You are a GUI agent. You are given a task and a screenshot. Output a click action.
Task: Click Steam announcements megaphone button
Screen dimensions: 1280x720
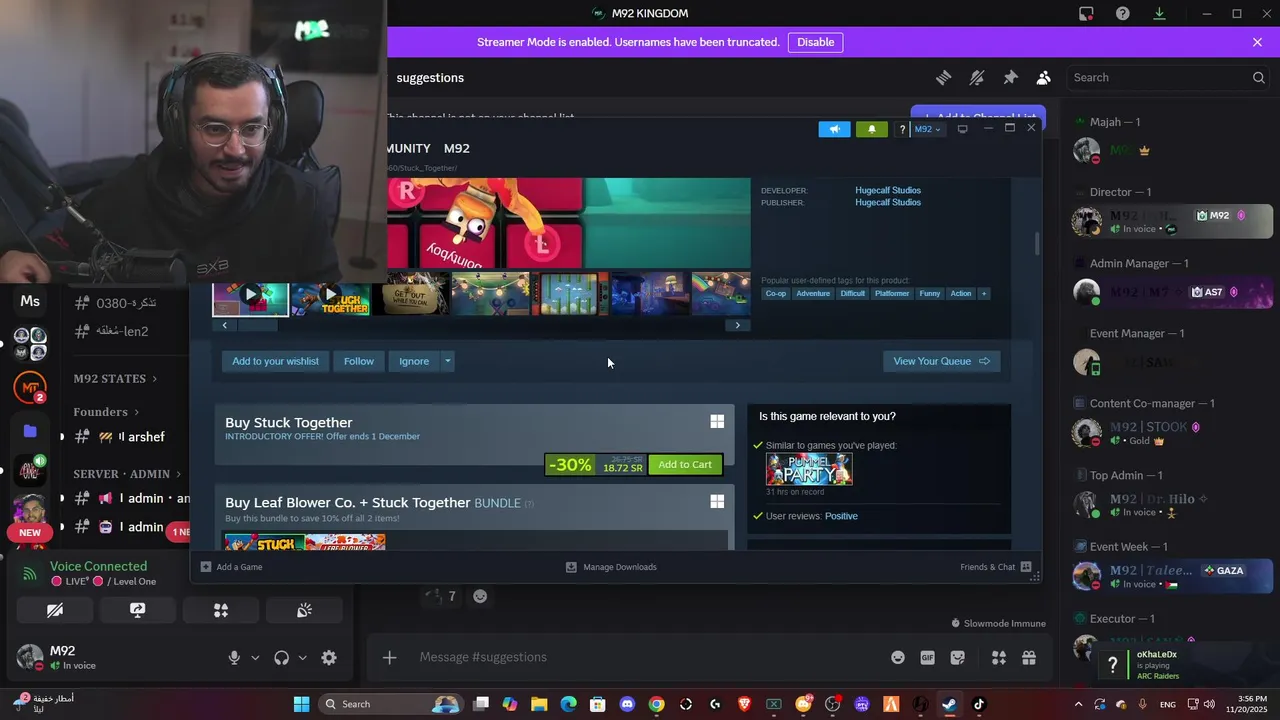click(834, 129)
